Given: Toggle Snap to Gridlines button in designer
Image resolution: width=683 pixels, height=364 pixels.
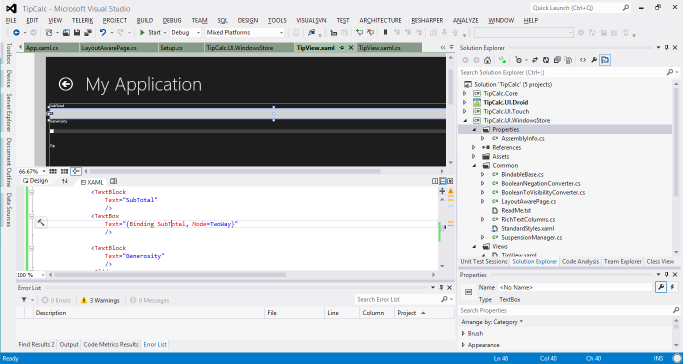Looking at the screenshot, I should click(64, 172).
